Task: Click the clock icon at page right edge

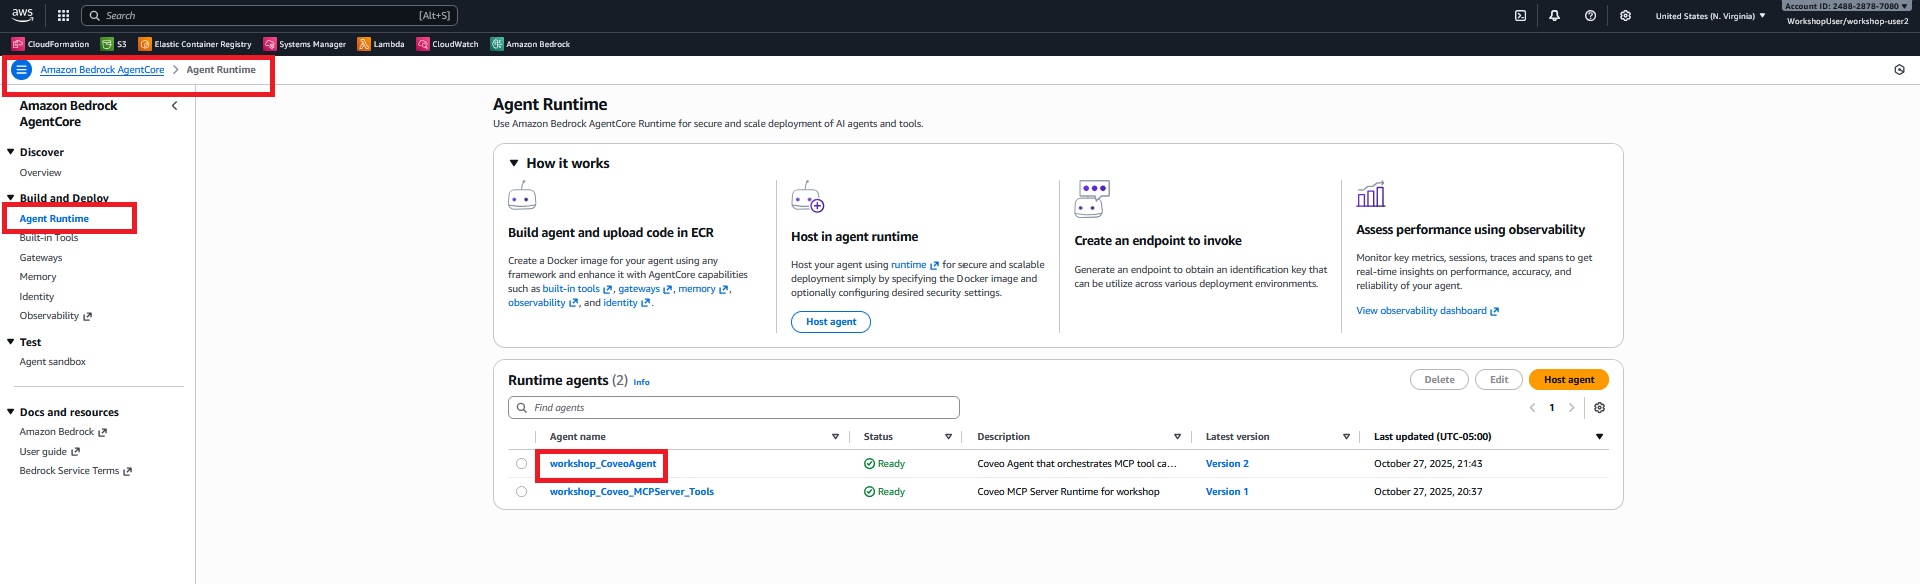Action: 1899,70
